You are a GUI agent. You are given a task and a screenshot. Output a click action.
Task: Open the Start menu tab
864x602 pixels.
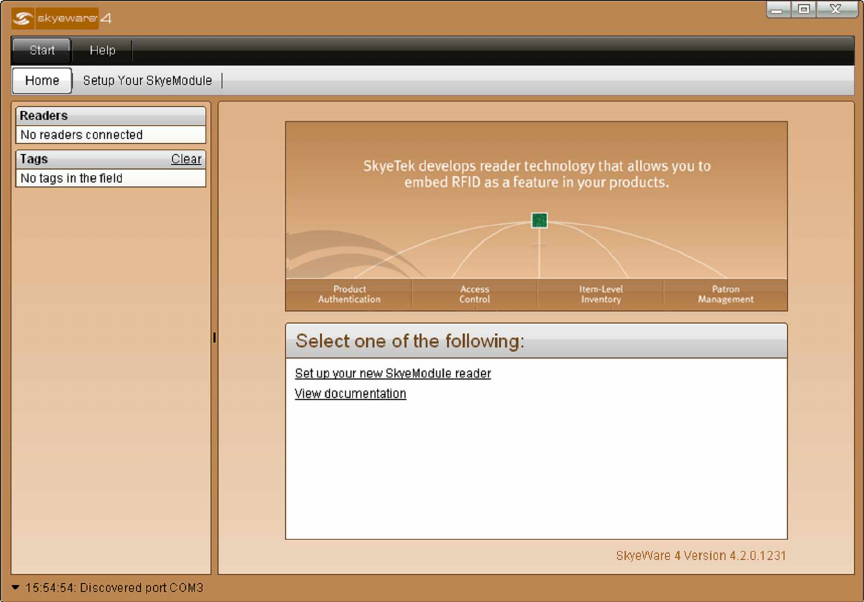click(42, 50)
